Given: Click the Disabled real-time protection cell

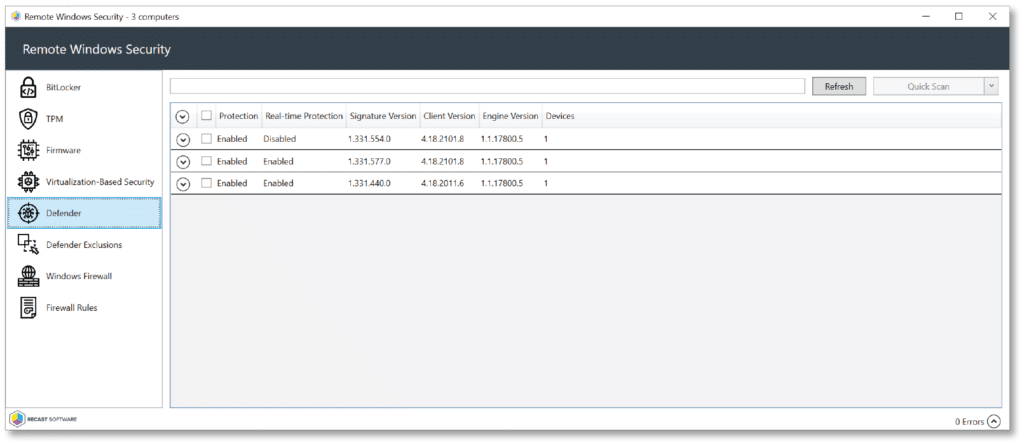Looking at the screenshot, I should pos(280,139).
